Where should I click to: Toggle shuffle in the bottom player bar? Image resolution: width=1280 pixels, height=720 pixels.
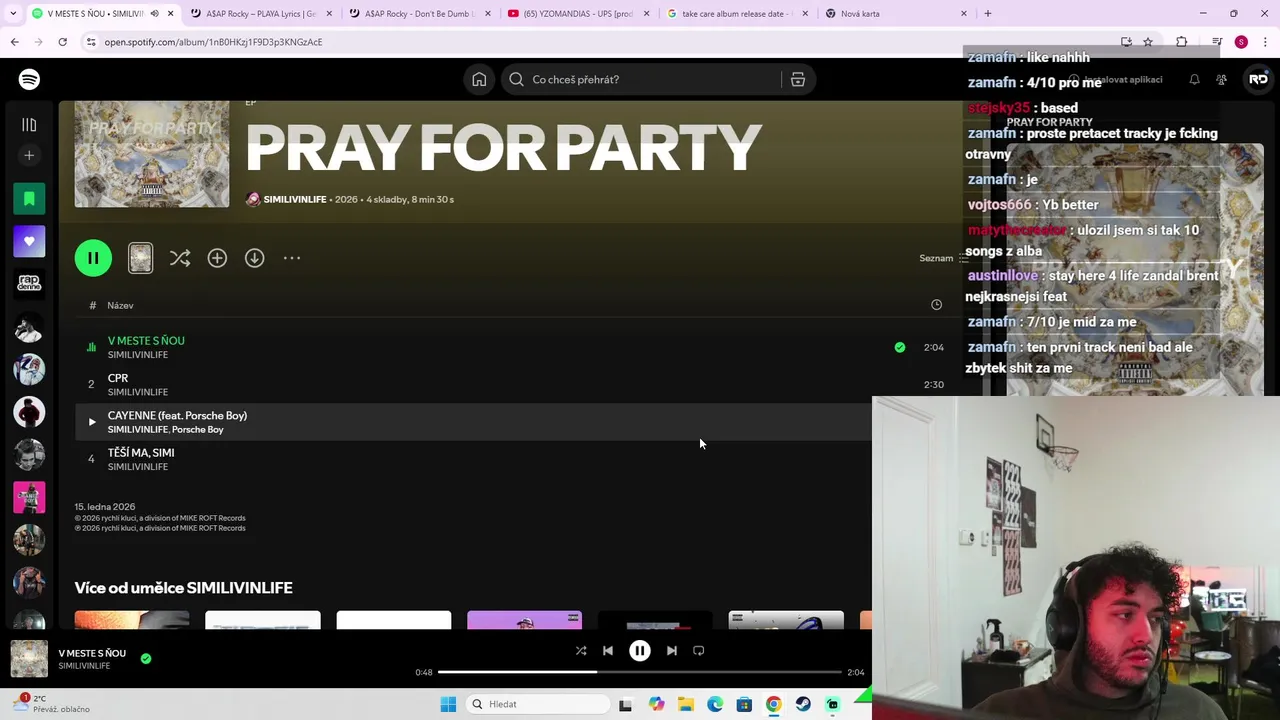click(581, 651)
